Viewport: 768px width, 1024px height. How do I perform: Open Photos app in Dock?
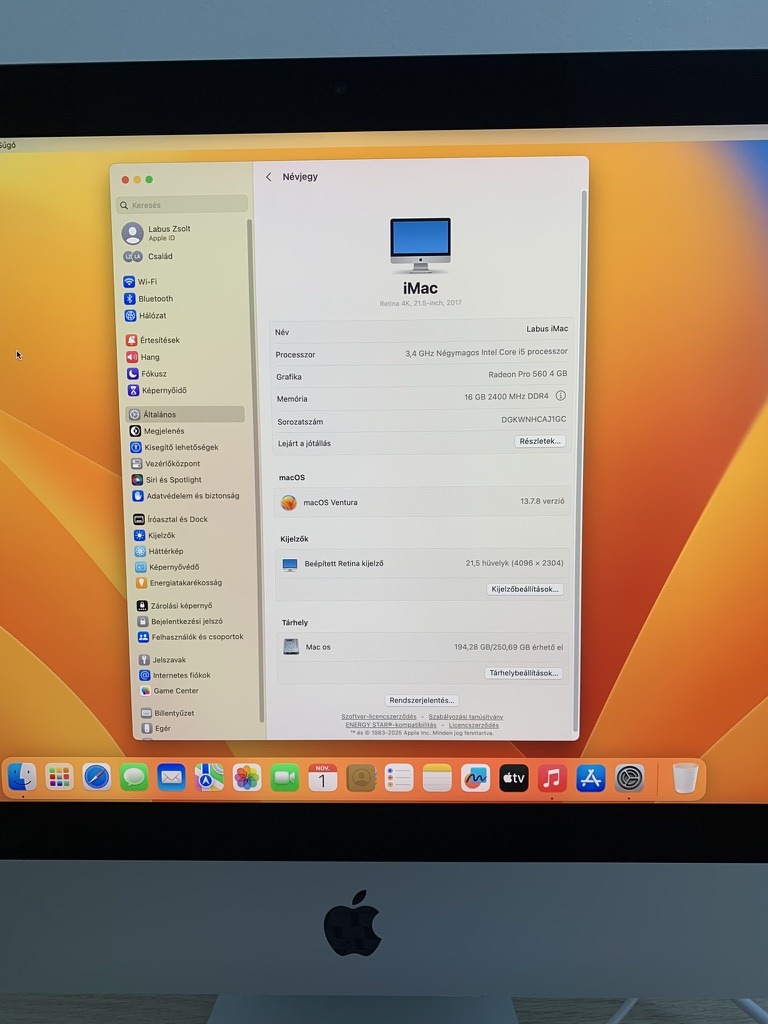point(247,778)
